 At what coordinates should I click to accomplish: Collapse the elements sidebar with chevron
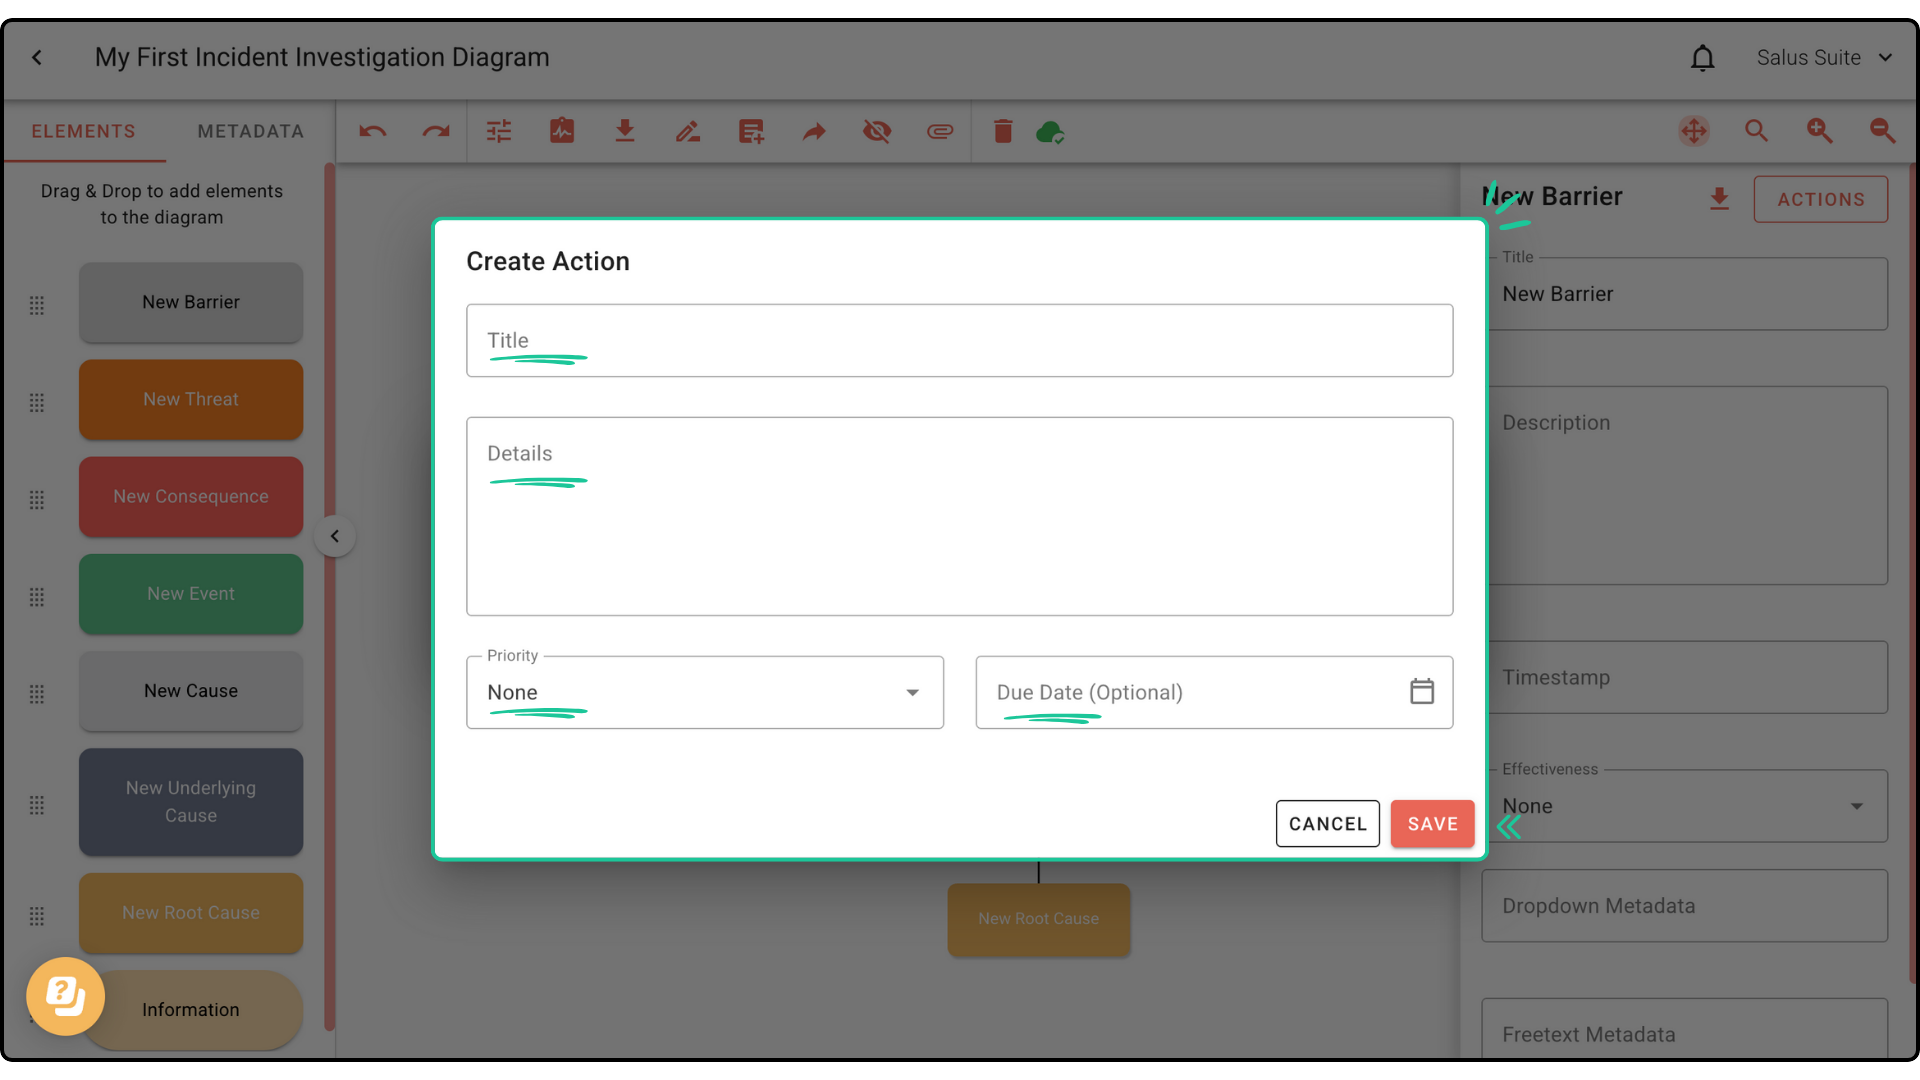(x=335, y=536)
